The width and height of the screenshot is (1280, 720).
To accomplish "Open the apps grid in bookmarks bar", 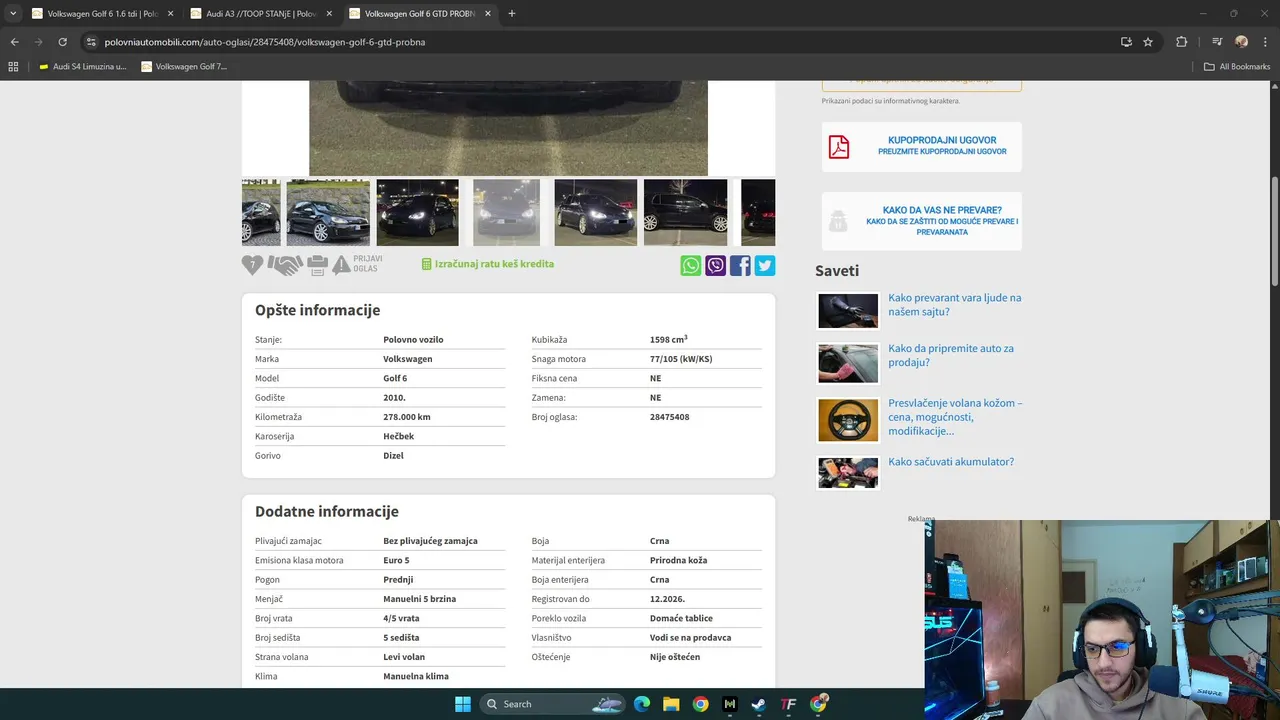I will pos(13,67).
